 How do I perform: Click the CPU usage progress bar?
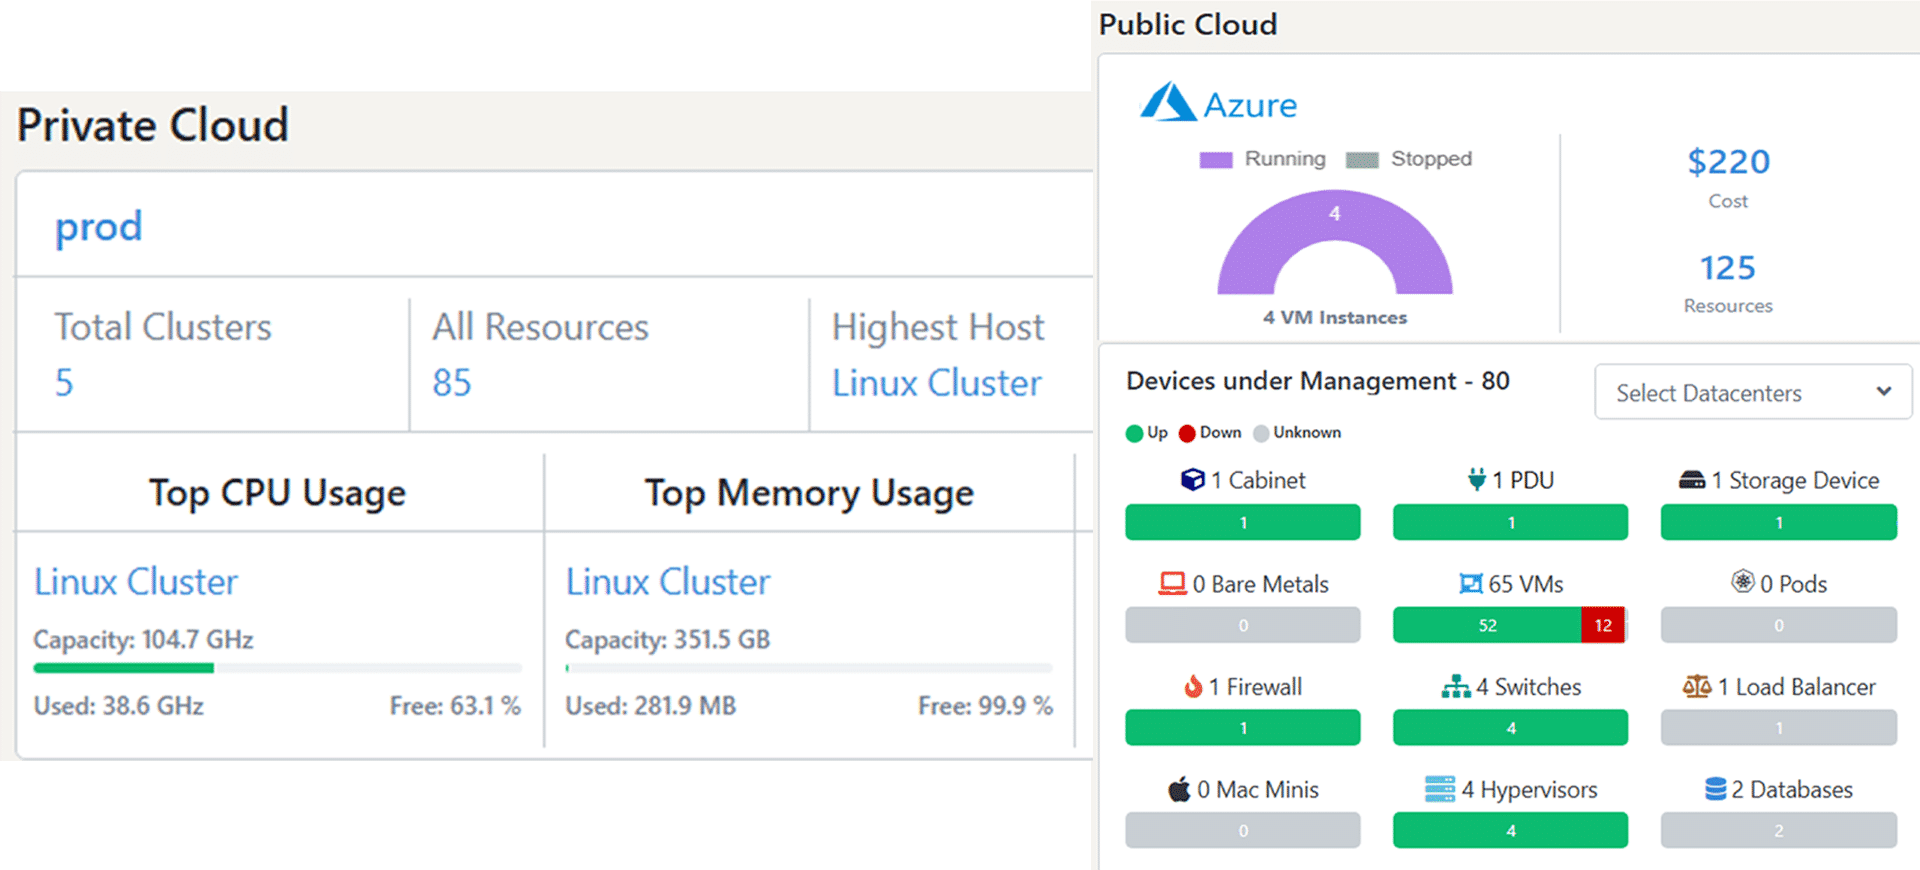(277, 668)
